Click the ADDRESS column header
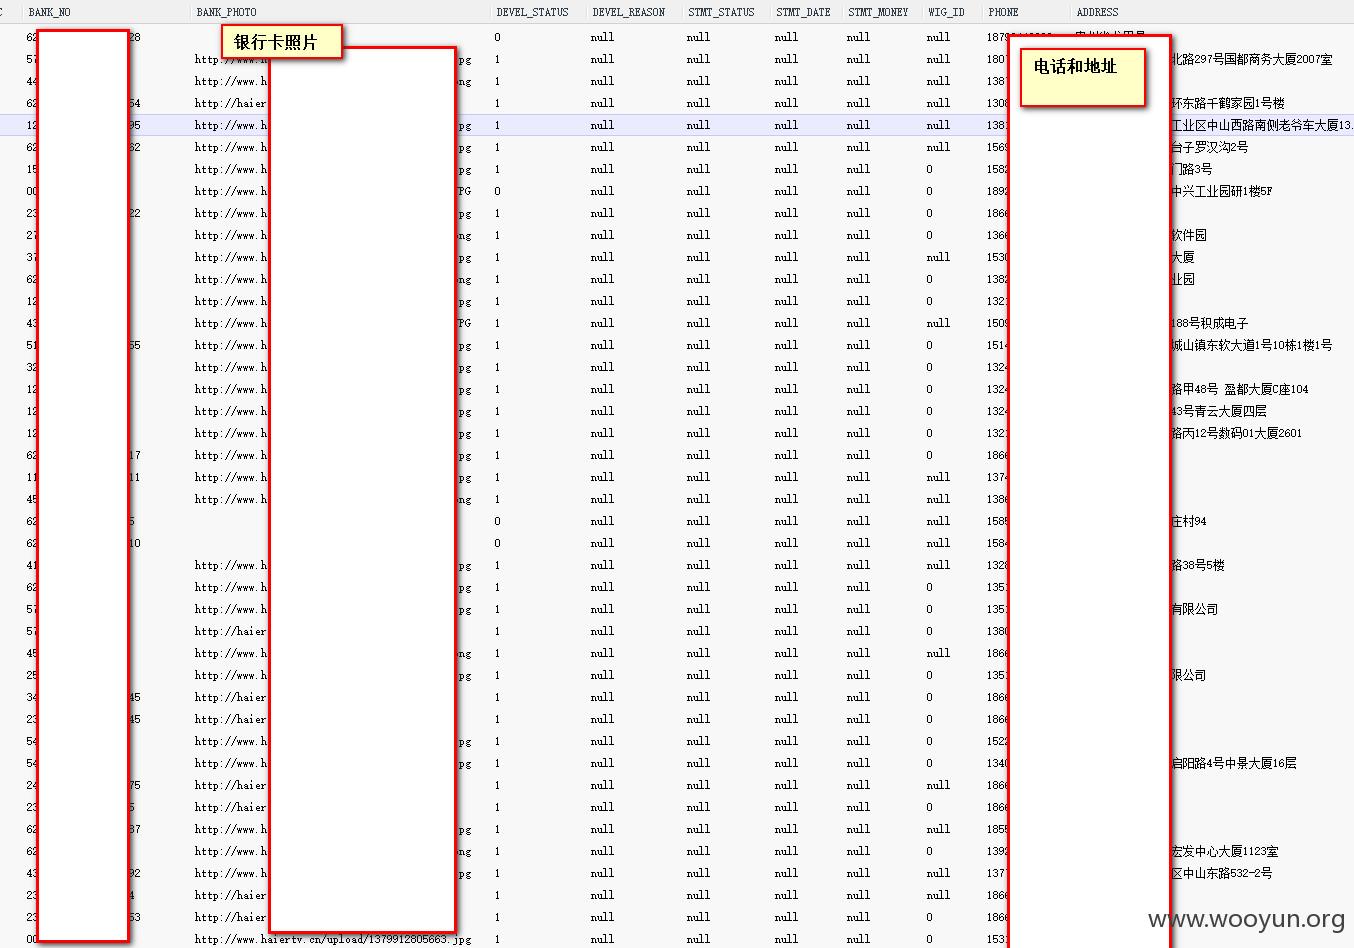 pyautogui.click(x=1097, y=12)
